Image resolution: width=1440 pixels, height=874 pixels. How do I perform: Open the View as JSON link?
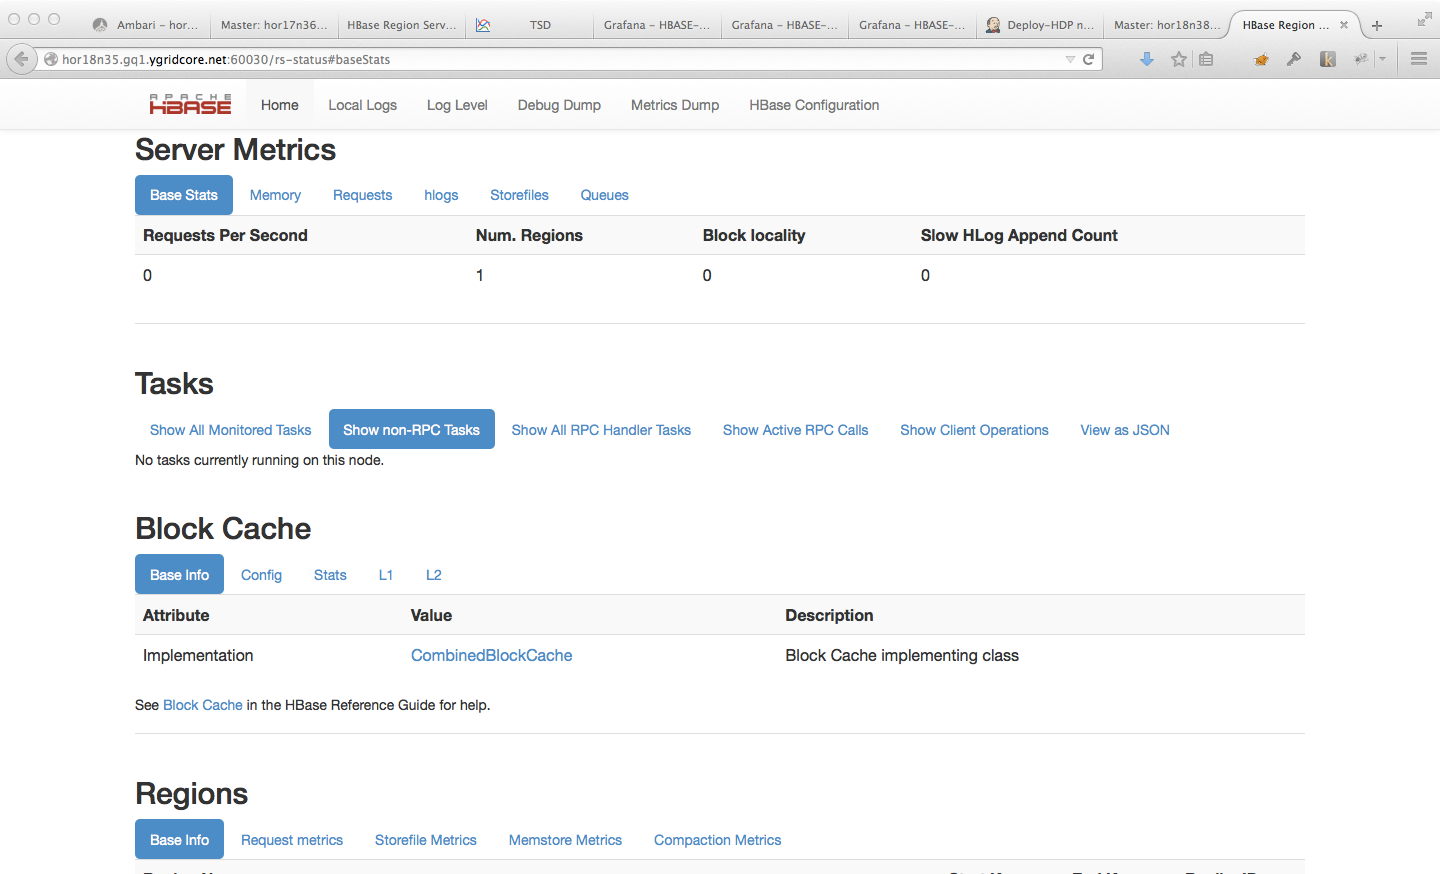1124,430
